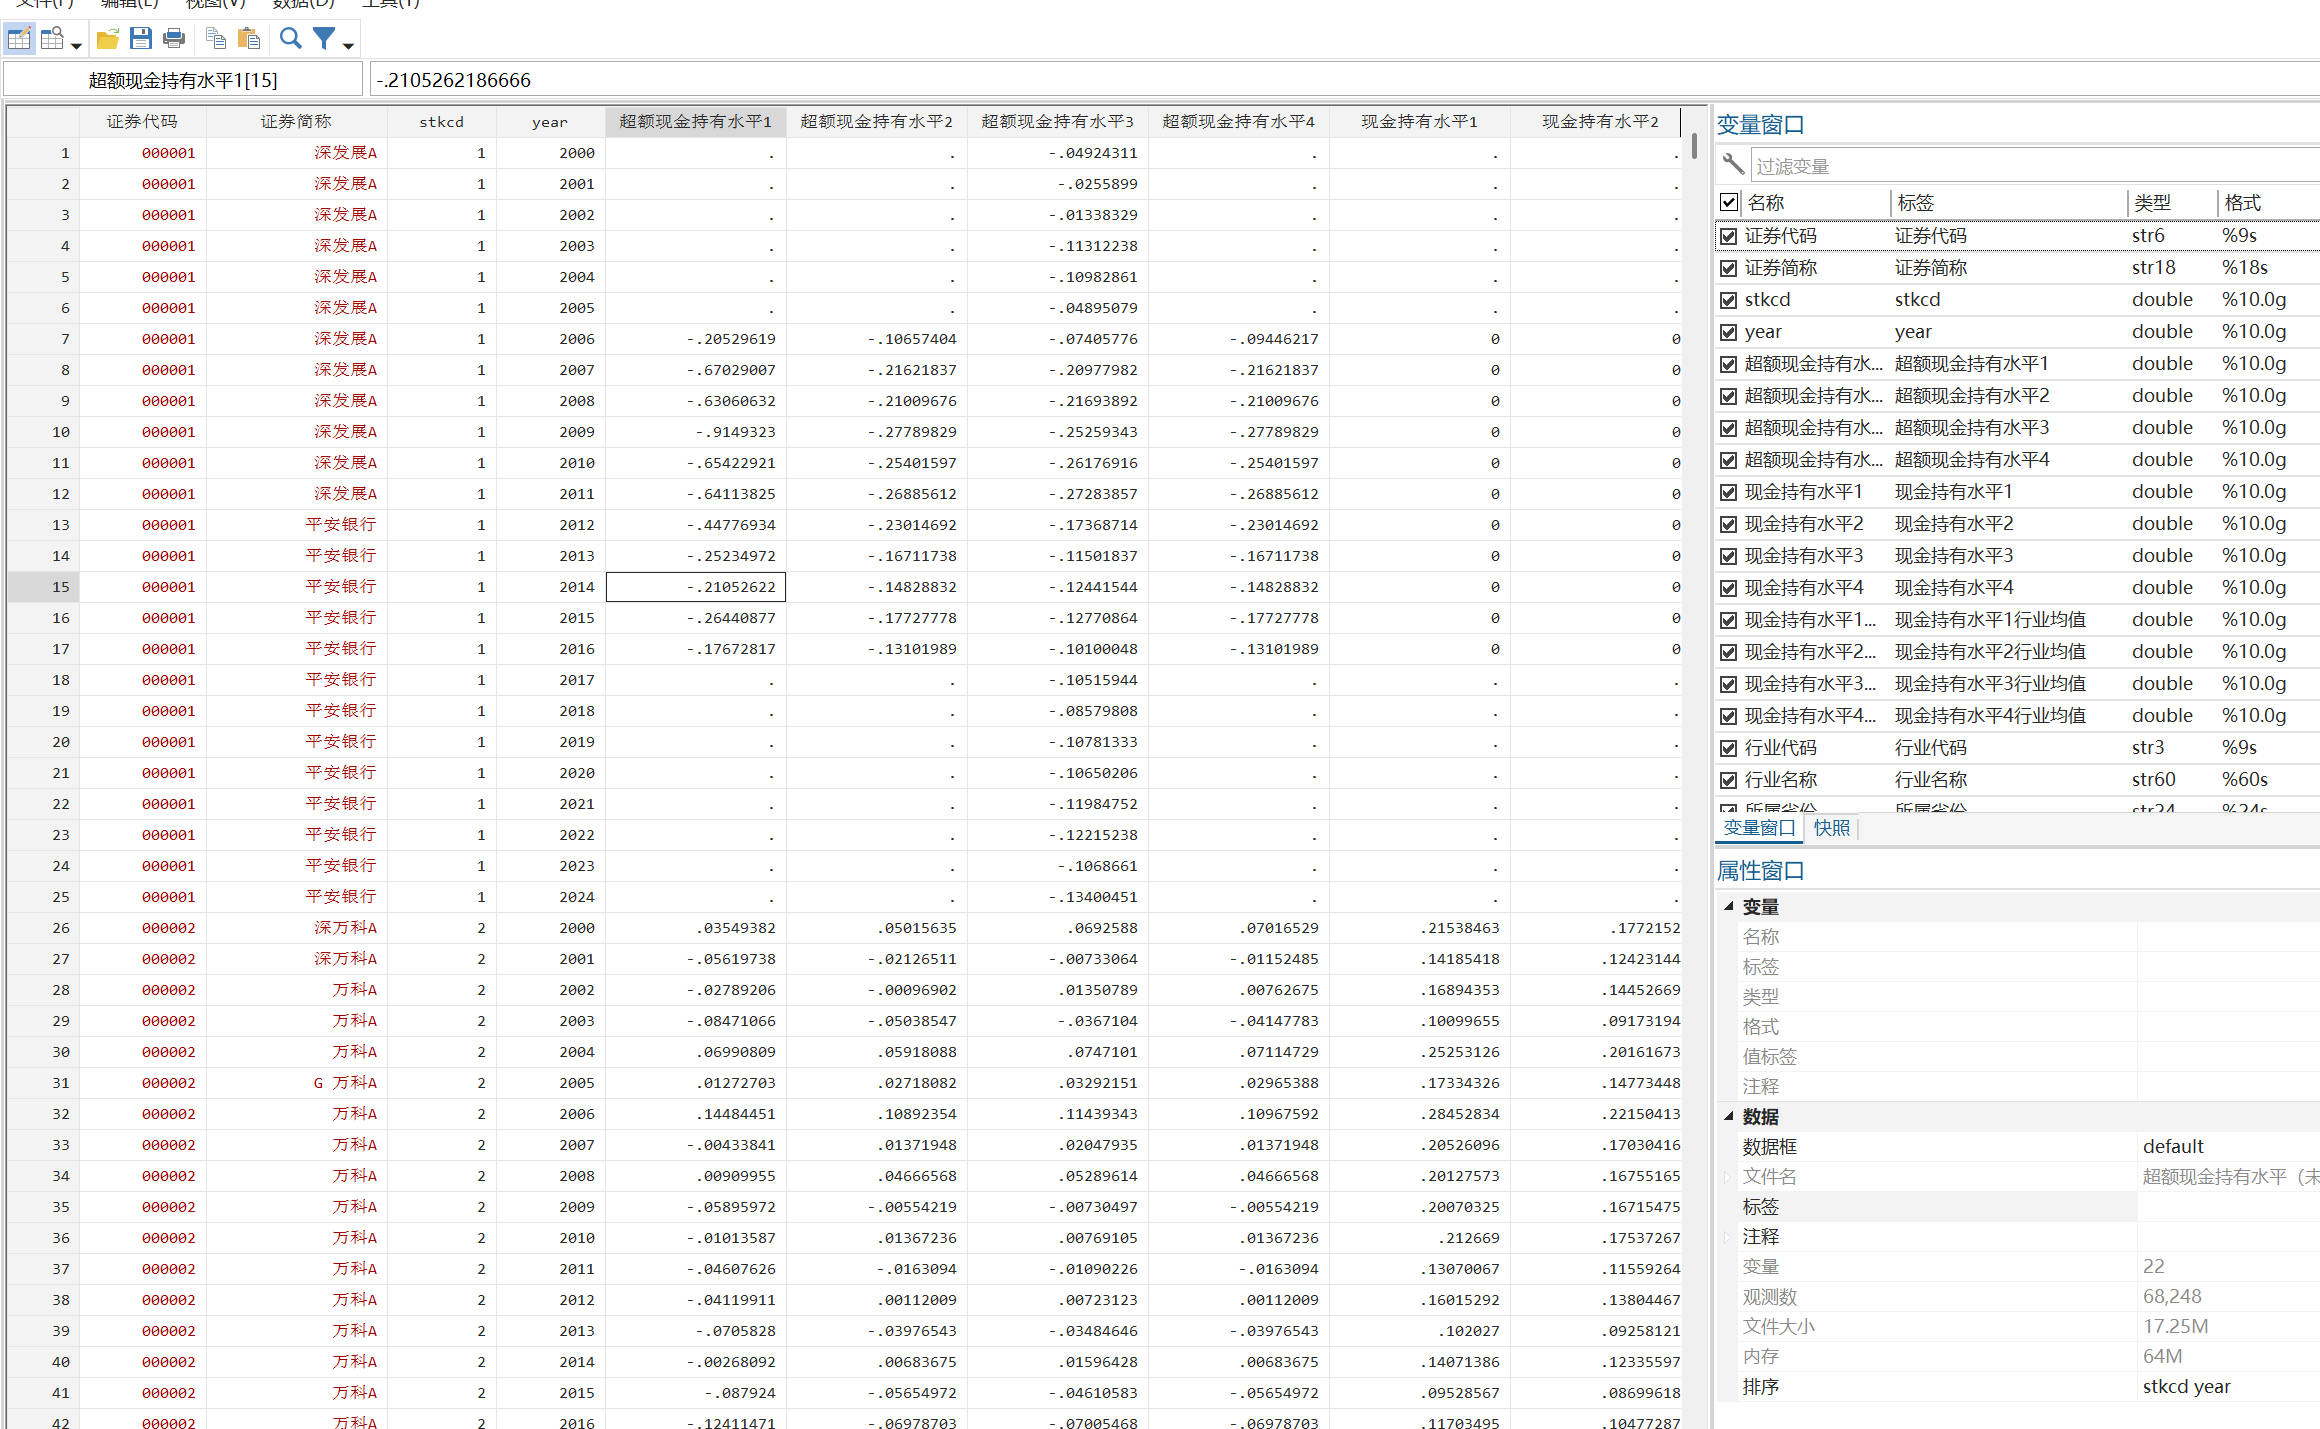Click the copy icon in toolbar

point(215,39)
